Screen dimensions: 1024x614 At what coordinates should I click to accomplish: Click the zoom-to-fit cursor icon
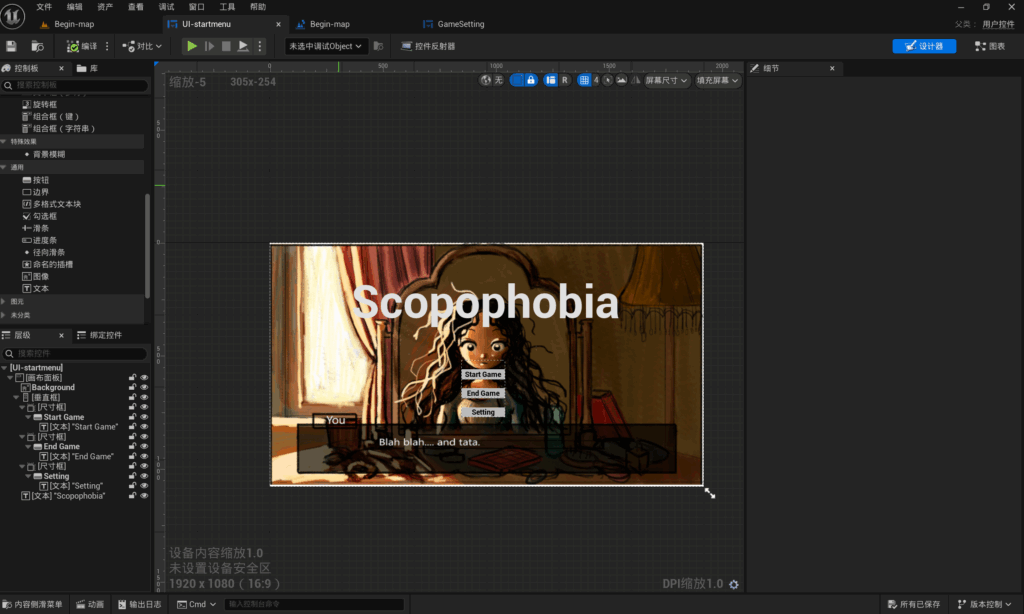(608, 80)
